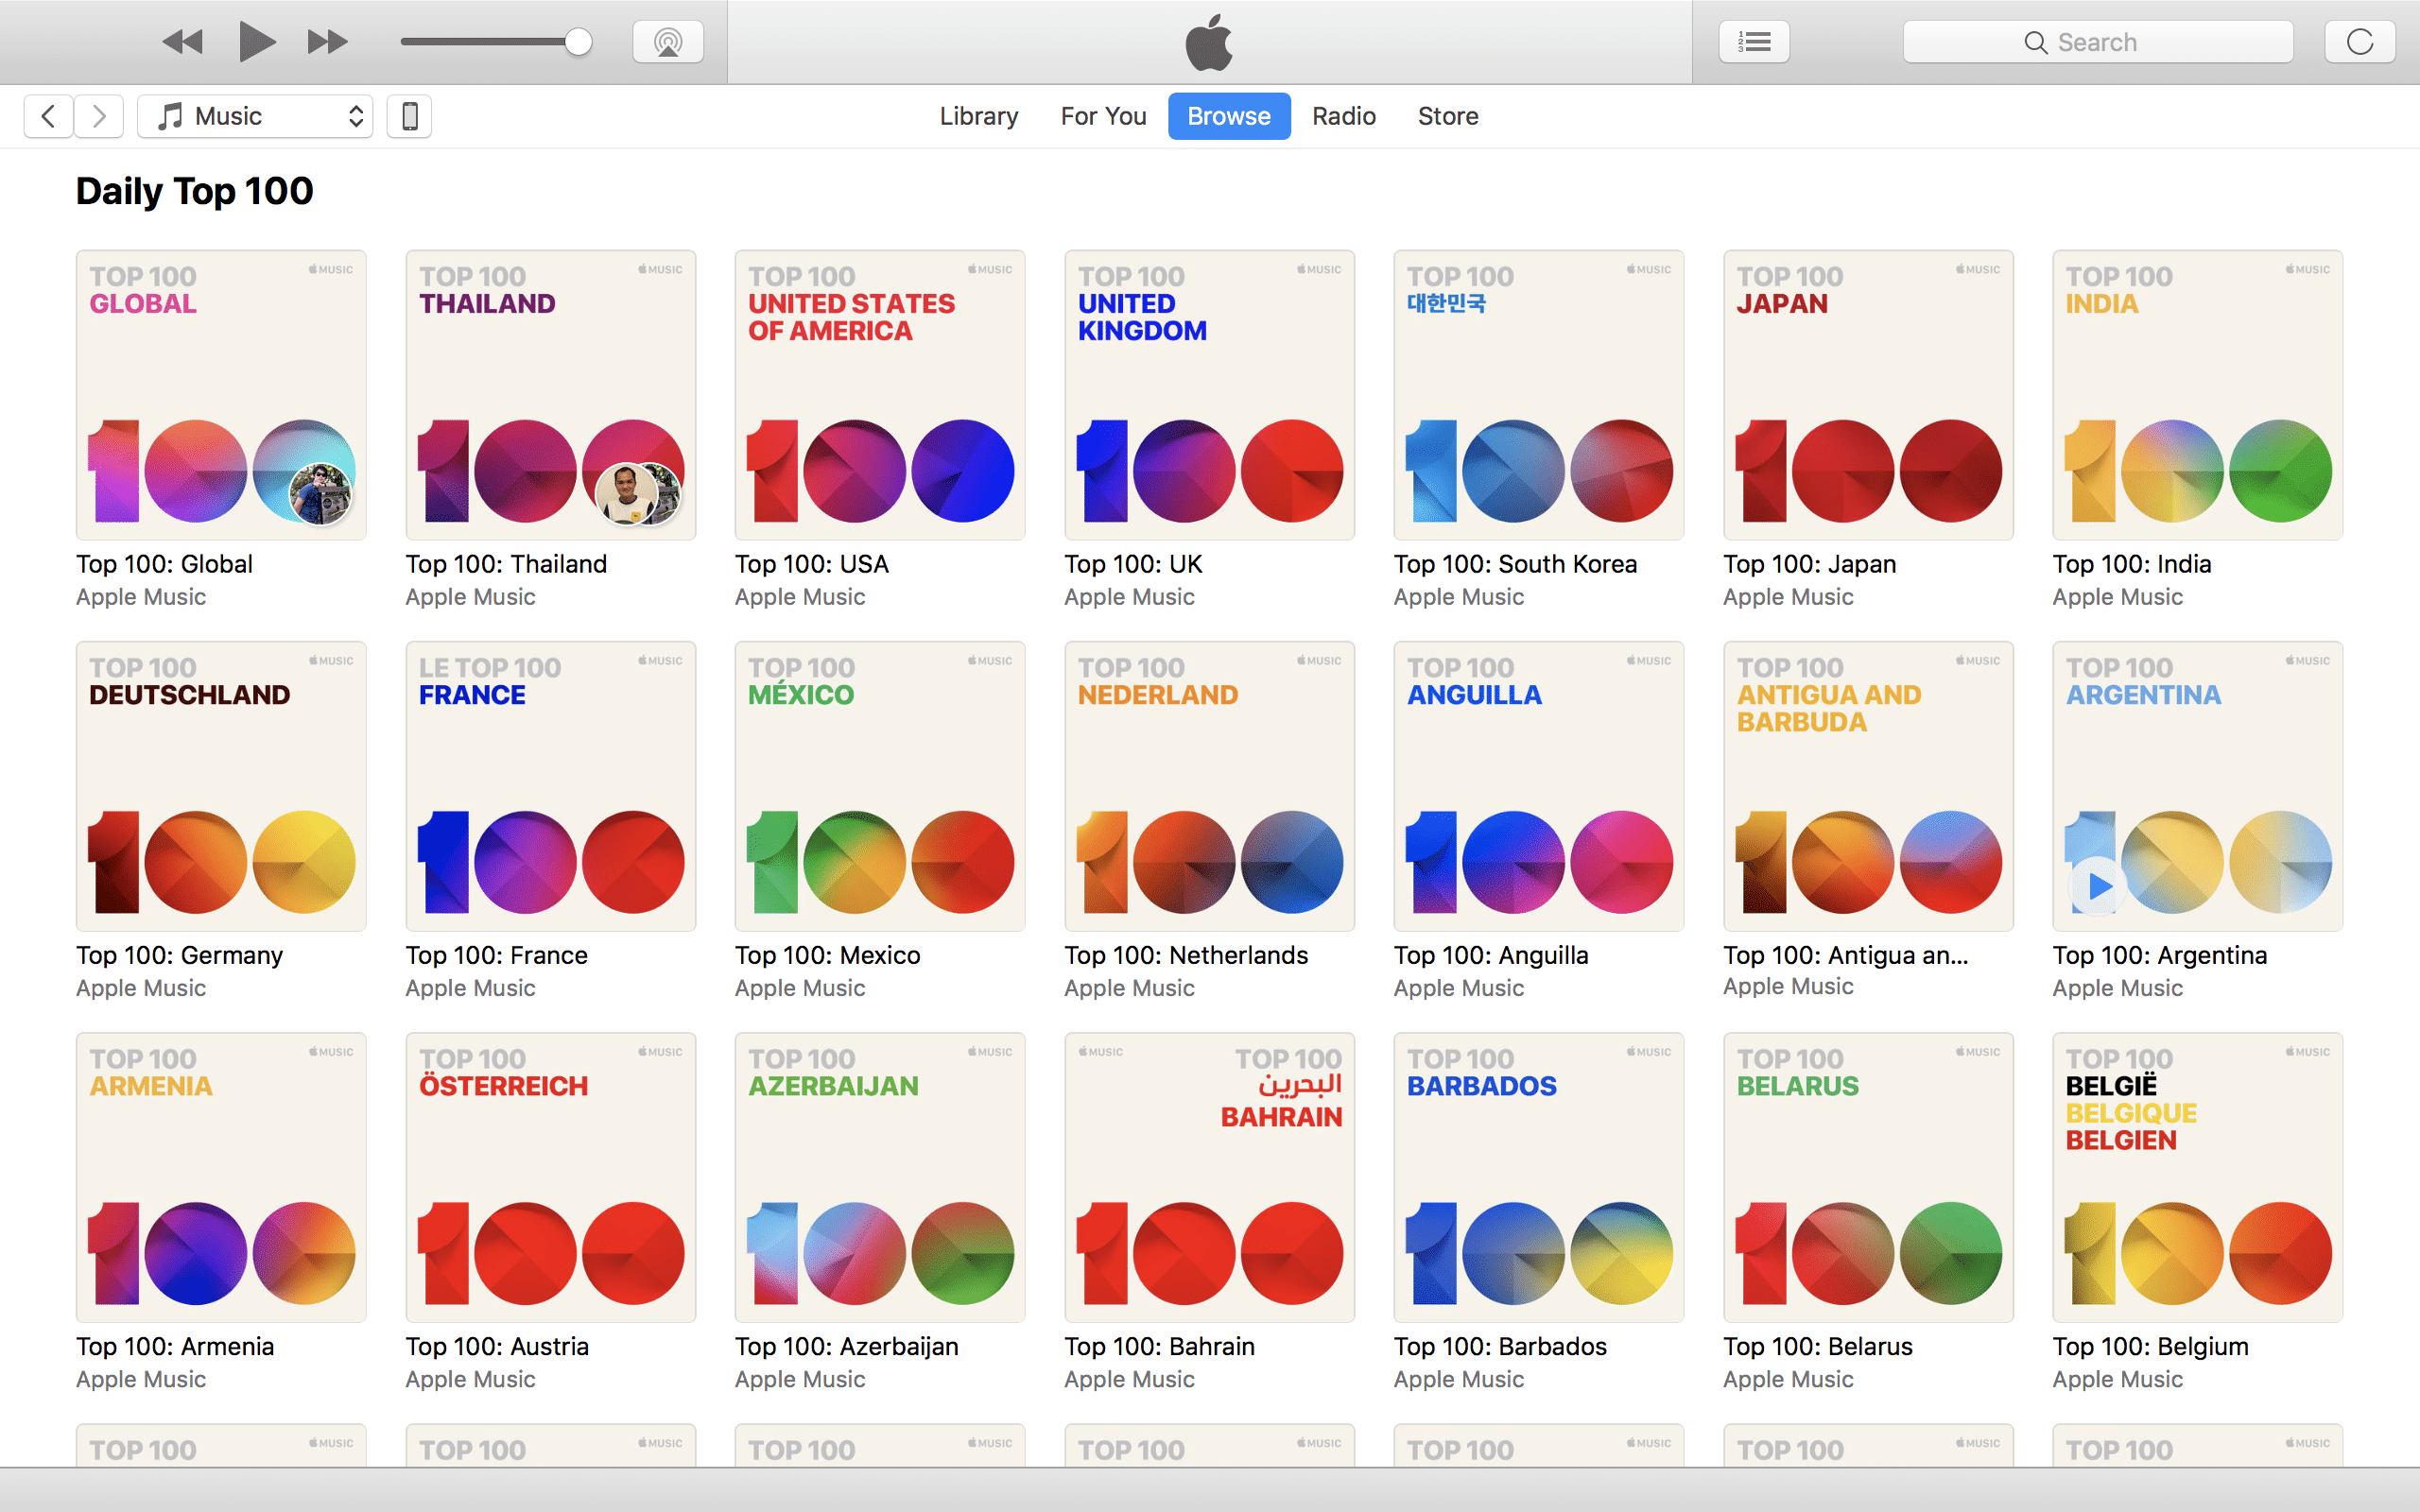This screenshot has width=2420, height=1512.
Task: Open the Nederland Top 100 cover
Action: 1209,786
